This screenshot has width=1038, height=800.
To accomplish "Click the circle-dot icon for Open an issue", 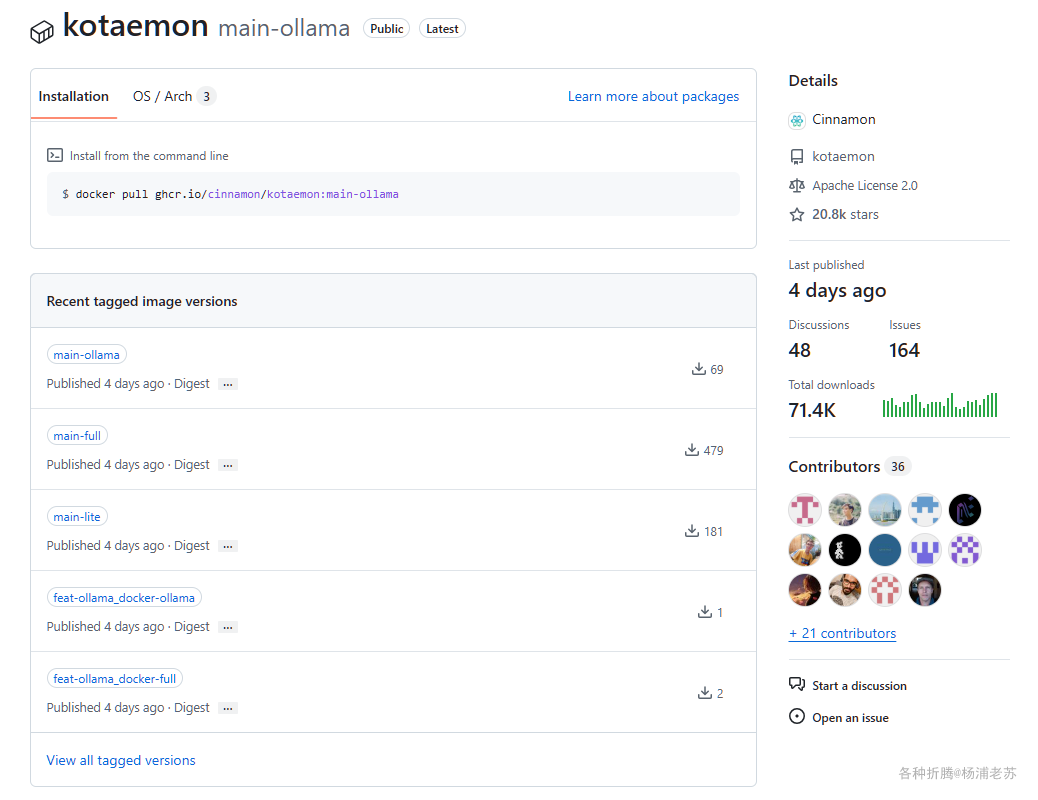I will 797,717.
